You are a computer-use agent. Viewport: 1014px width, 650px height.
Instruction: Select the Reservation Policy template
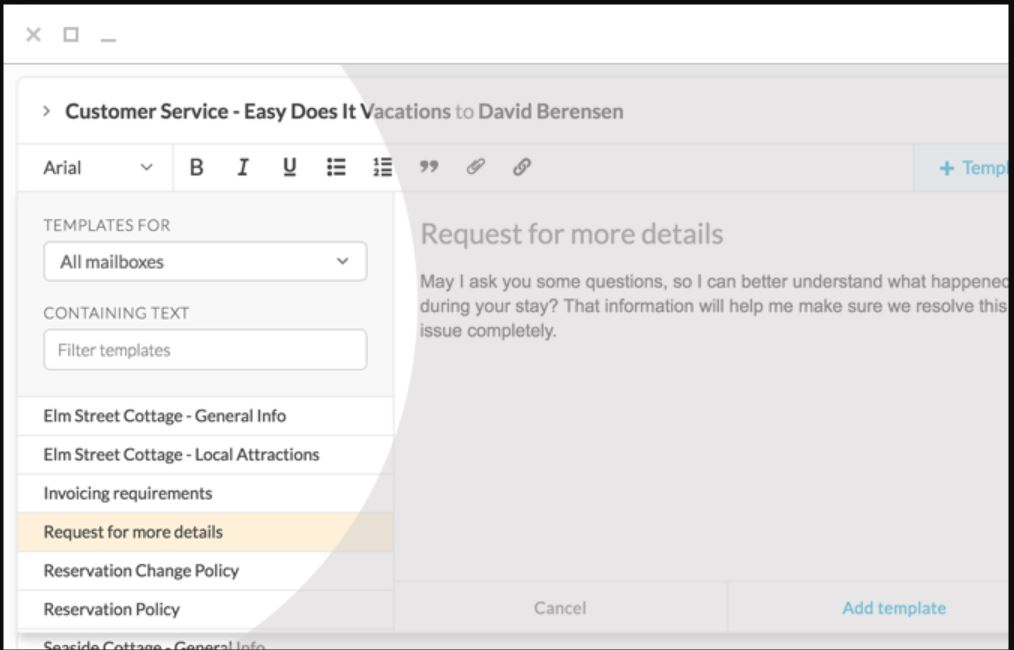click(x=206, y=609)
